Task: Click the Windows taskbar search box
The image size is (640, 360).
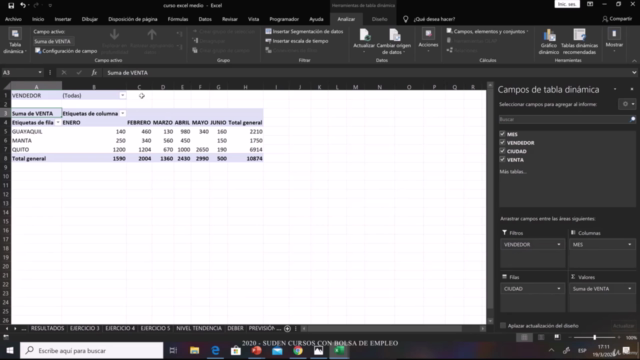Action: tap(91, 351)
